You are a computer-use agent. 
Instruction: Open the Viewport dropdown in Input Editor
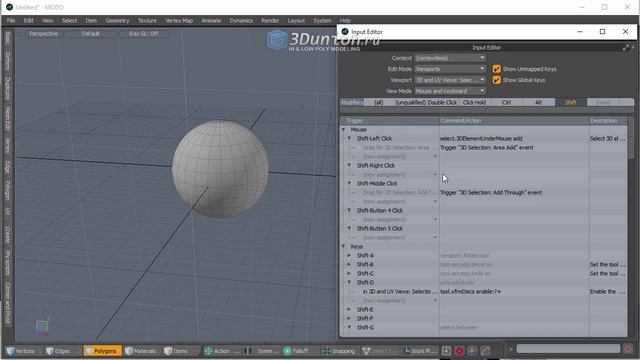tap(450, 80)
